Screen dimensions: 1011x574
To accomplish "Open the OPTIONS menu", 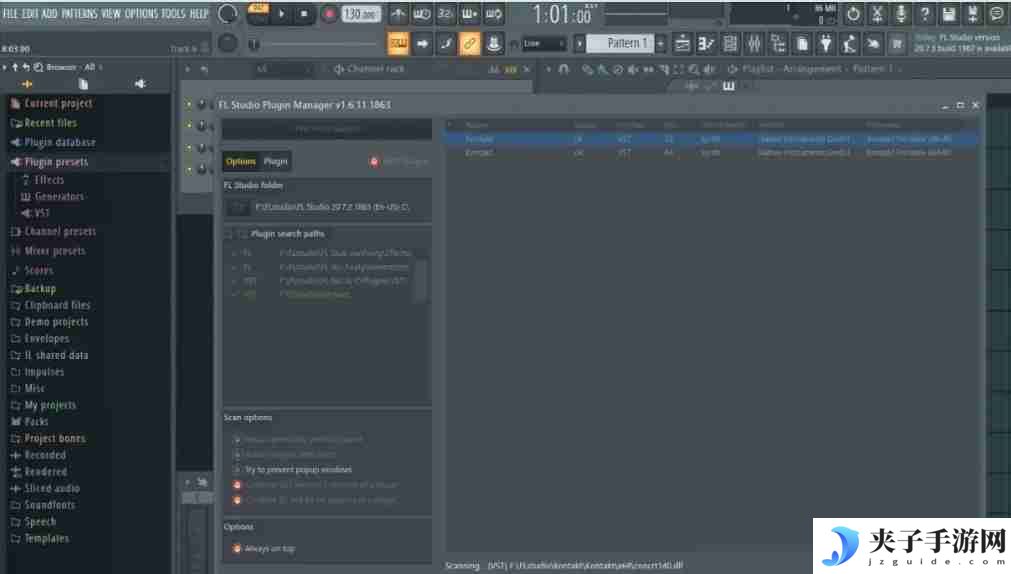I will click(x=141, y=14).
